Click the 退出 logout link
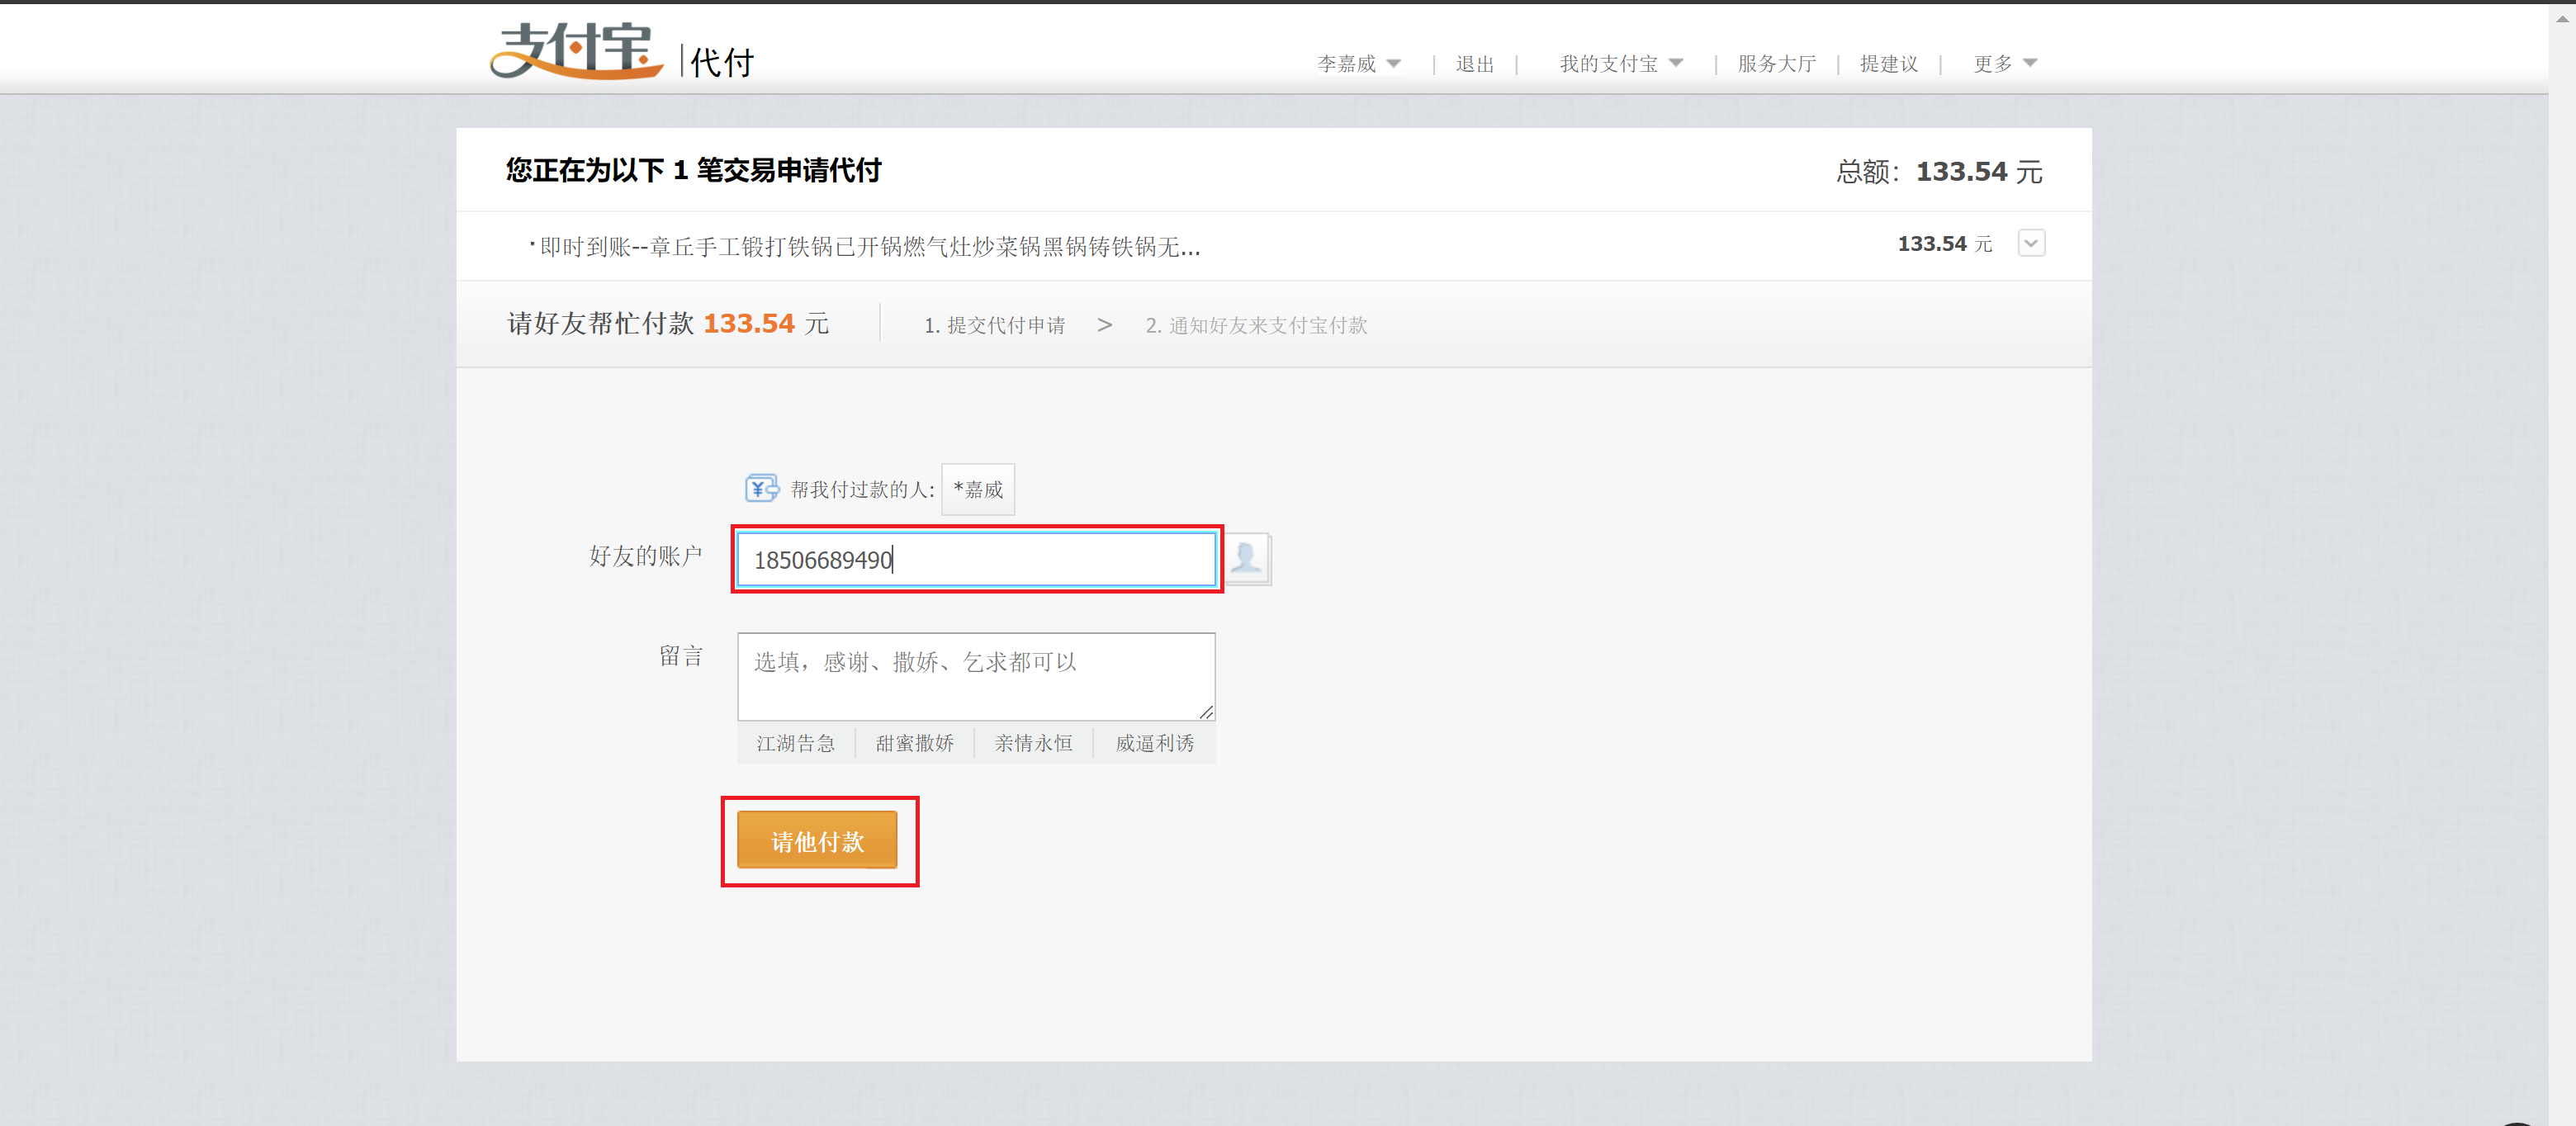The width and height of the screenshot is (2576, 1126). pyautogui.click(x=1474, y=64)
